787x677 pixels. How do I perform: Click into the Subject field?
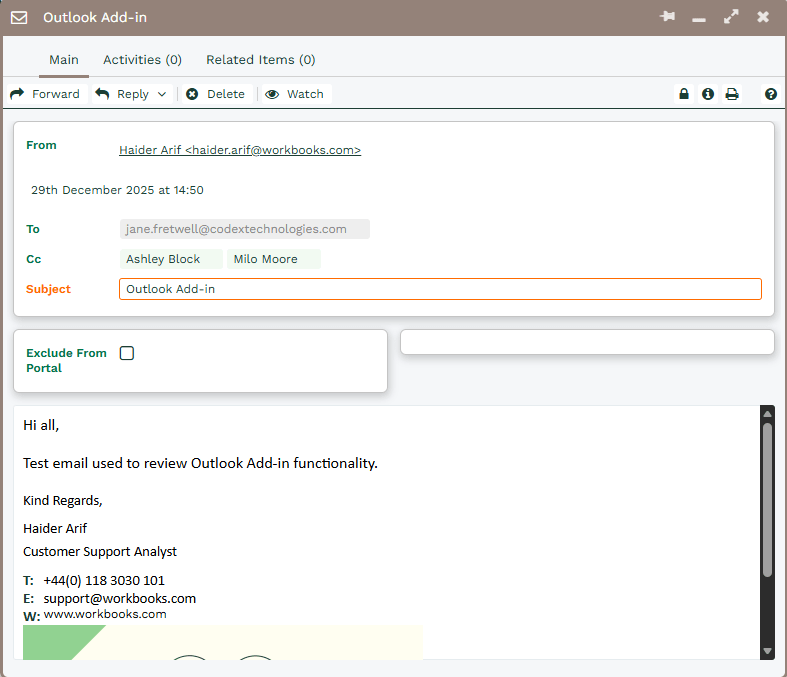pos(440,289)
